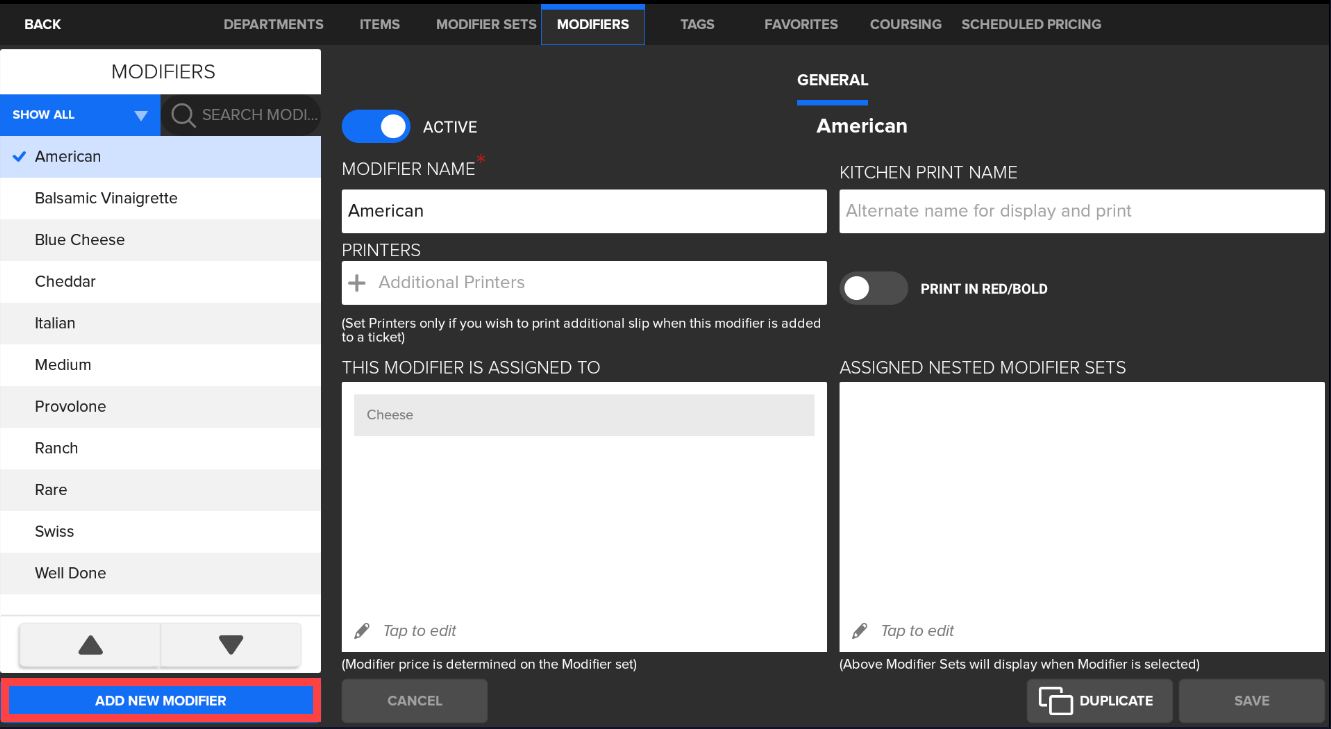This screenshot has width=1331, height=729.
Task: Toggle the Active switch off
Action: pyautogui.click(x=376, y=127)
